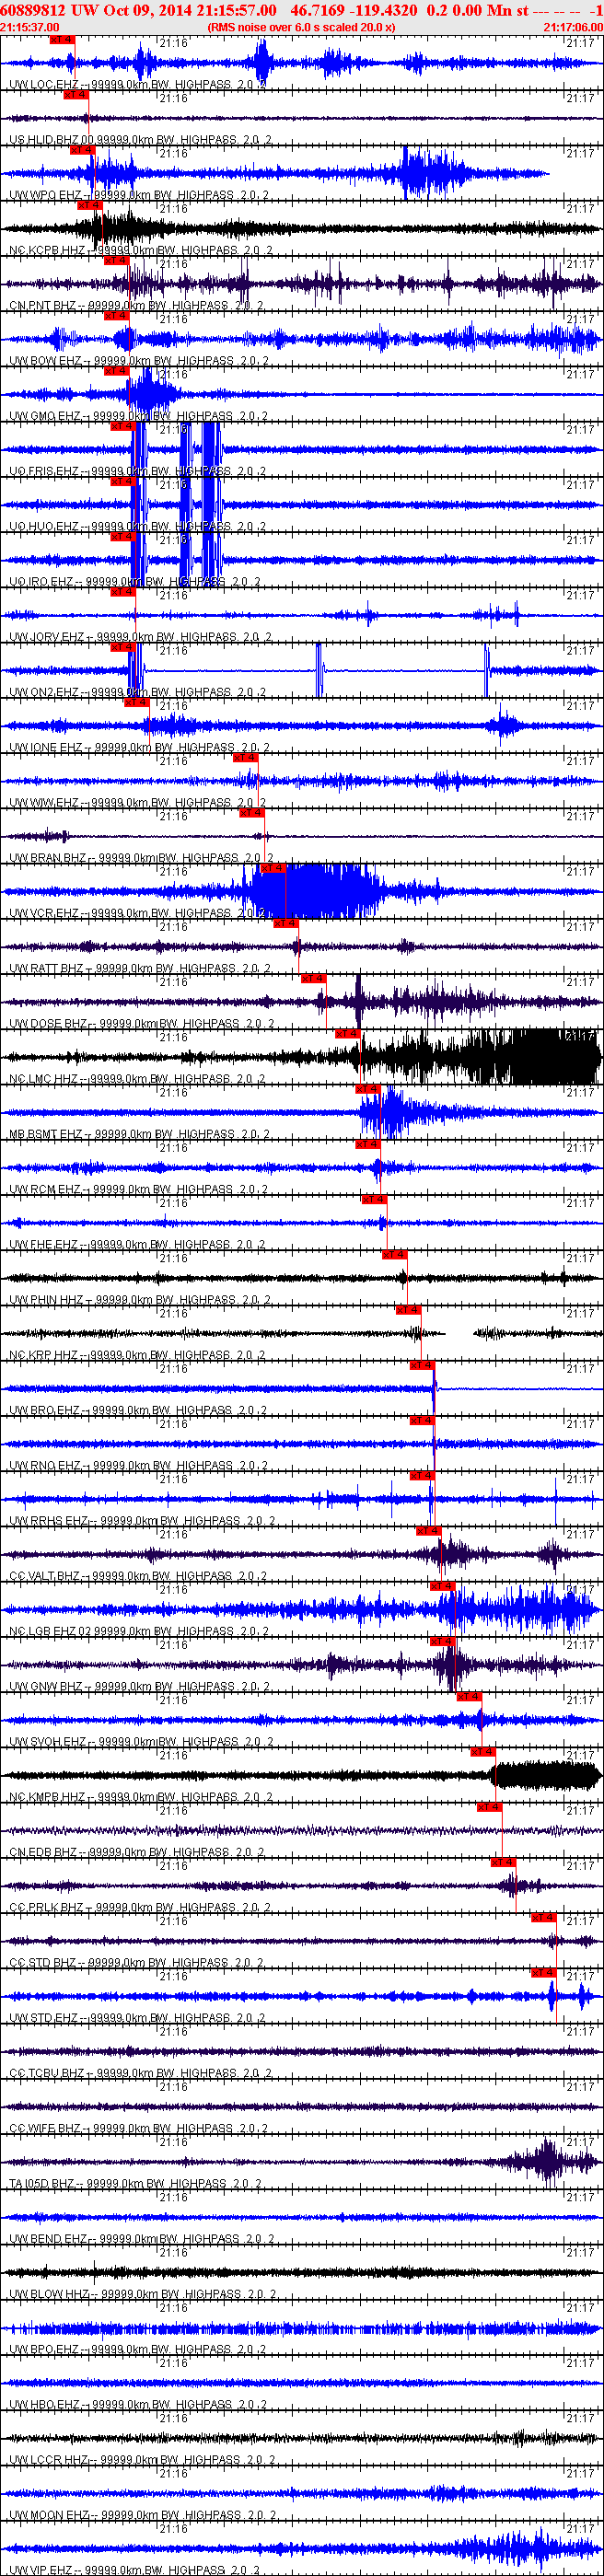The height and width of the screenshot is (2576, 604).
Task: Select the UW SVOH EHZ station label
Action: 140,1741
